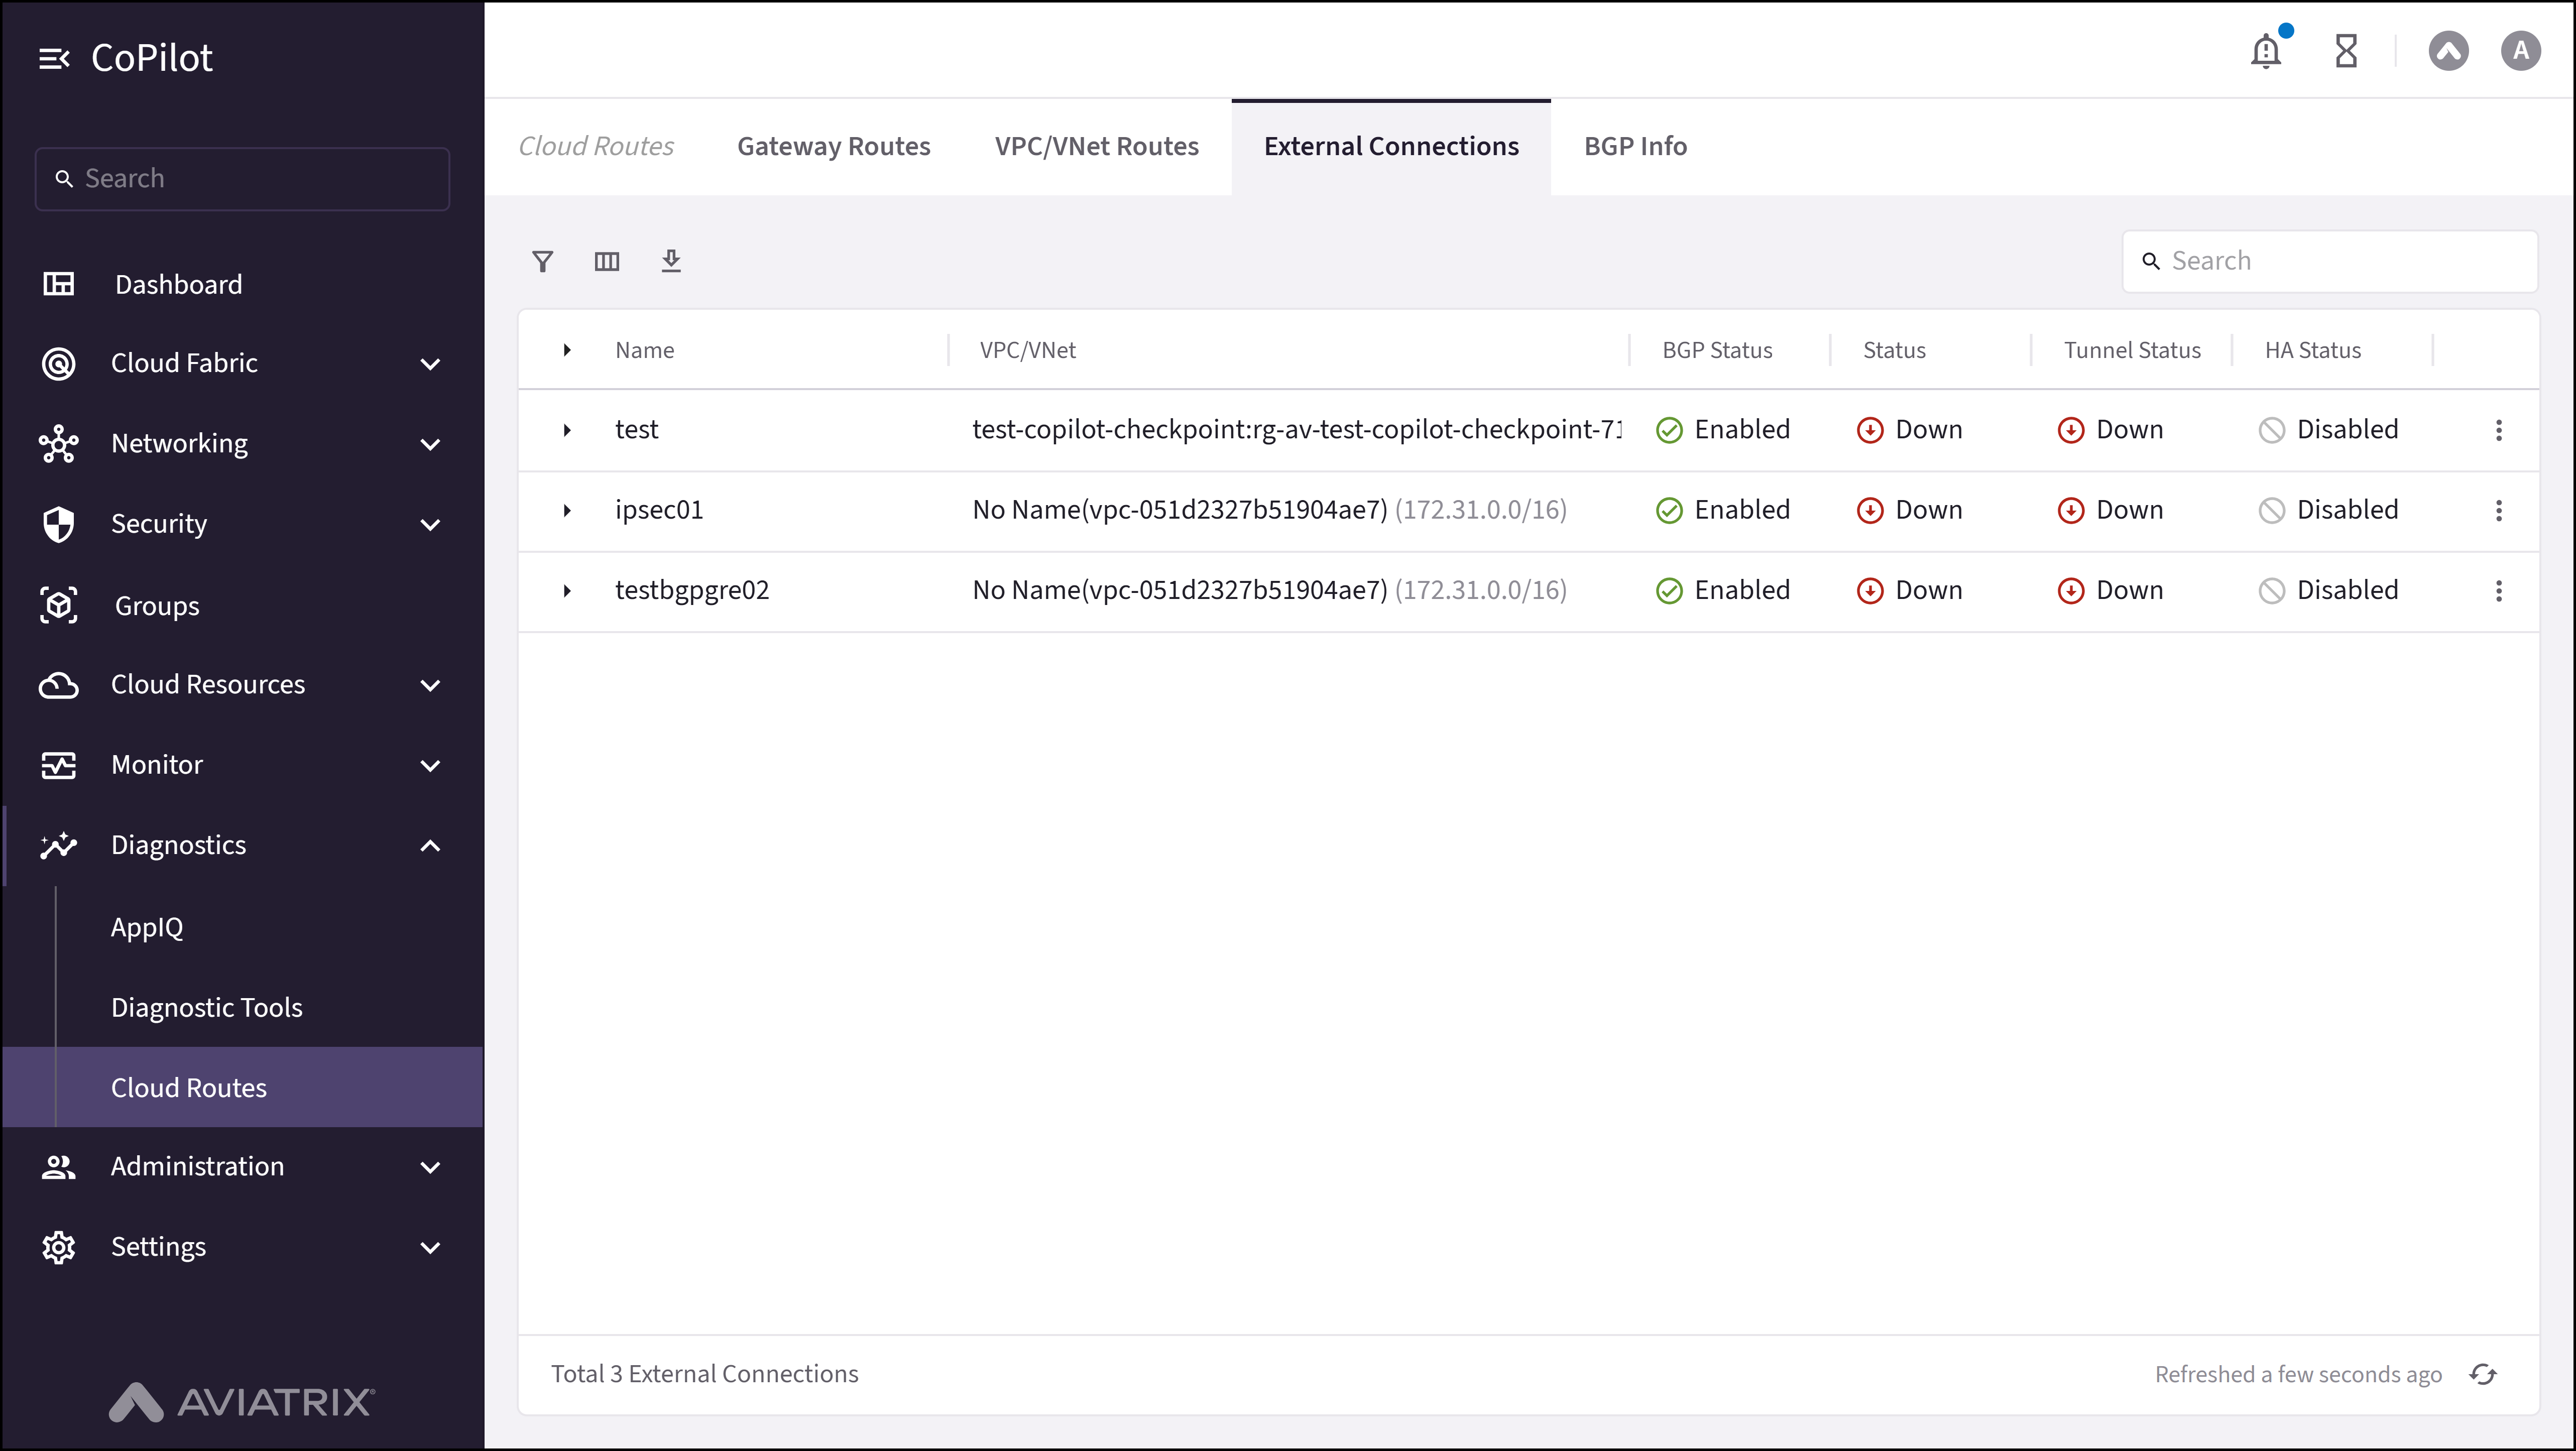Switch to the BGP Info tab
This screenshot has height=1451, width=2576.
coord(1635,146)
